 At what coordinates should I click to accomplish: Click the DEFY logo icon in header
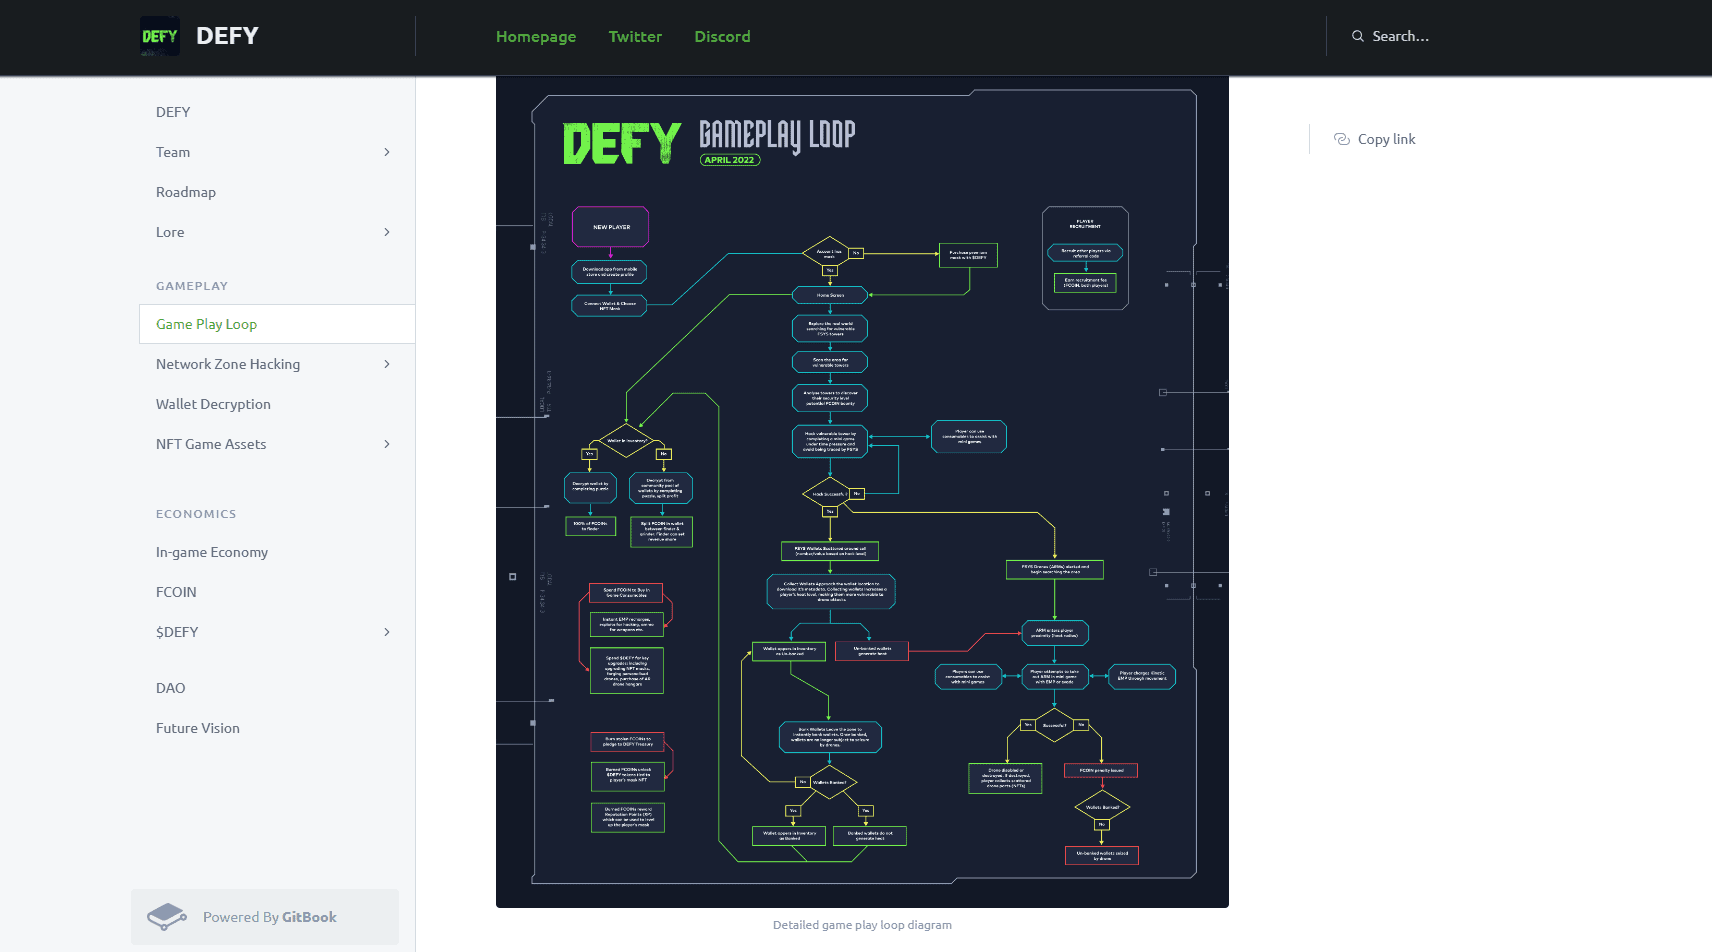pos(160,36)
